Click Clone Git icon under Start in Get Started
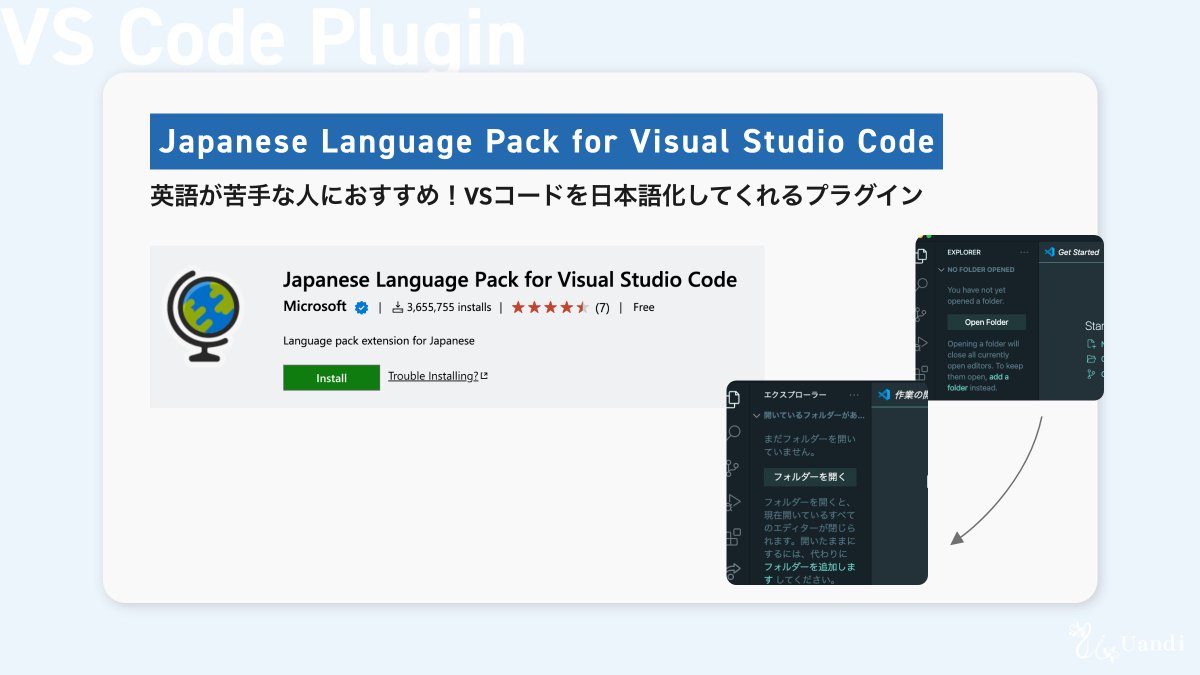 click(x=1091, y=374)
